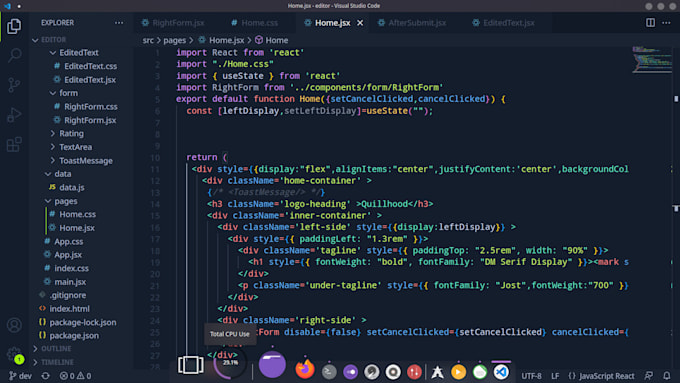Open App.css in the explorer

click(x=69, y=242)
